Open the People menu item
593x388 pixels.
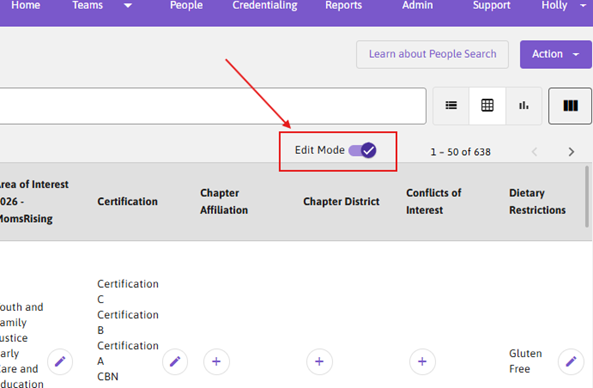pyautogui.click(x=186, y=5)
